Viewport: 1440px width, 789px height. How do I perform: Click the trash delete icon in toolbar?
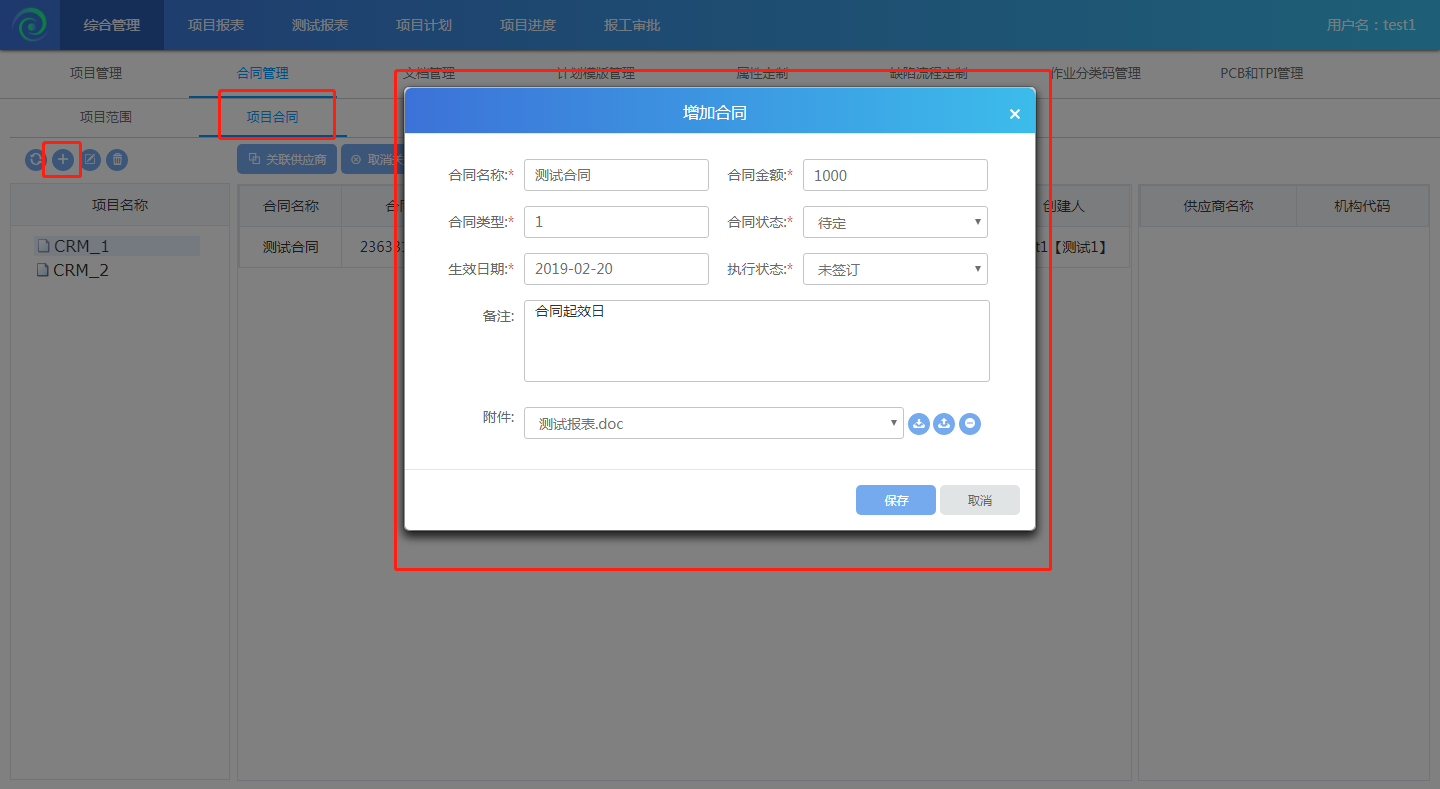[x=117, y=159]
